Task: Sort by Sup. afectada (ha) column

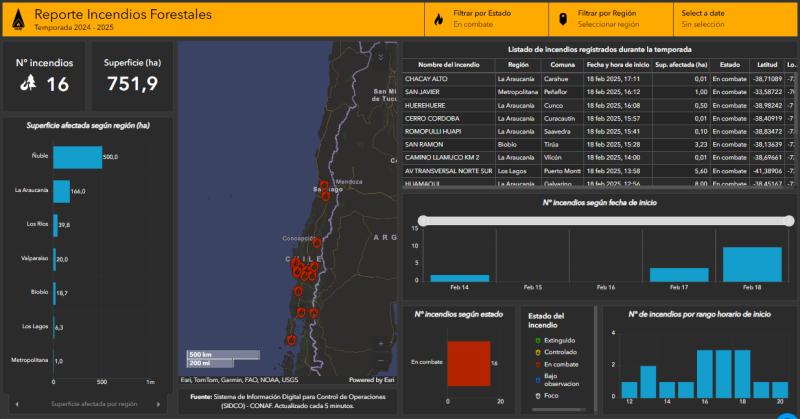Action: [x=681, y=65]
